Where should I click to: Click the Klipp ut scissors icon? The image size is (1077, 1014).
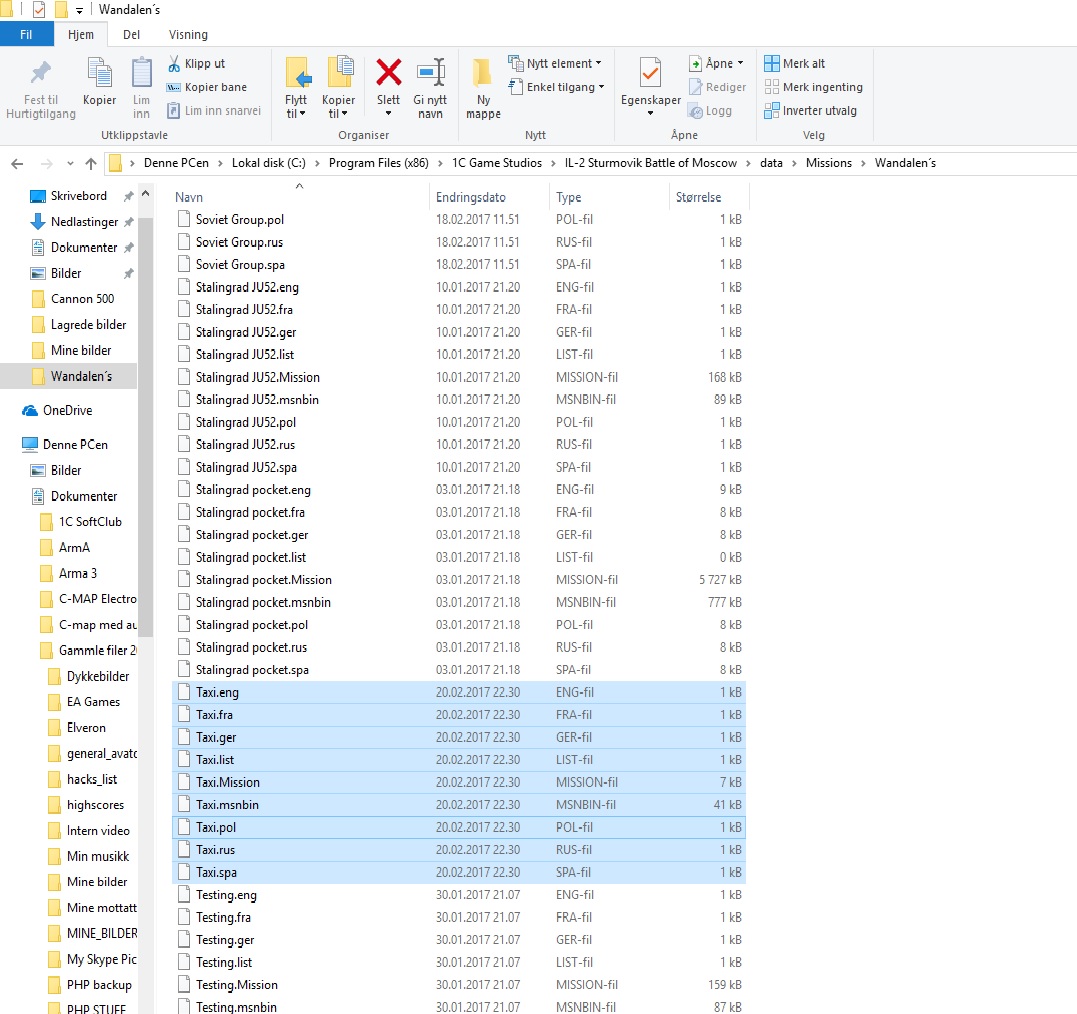pos(174,63)
